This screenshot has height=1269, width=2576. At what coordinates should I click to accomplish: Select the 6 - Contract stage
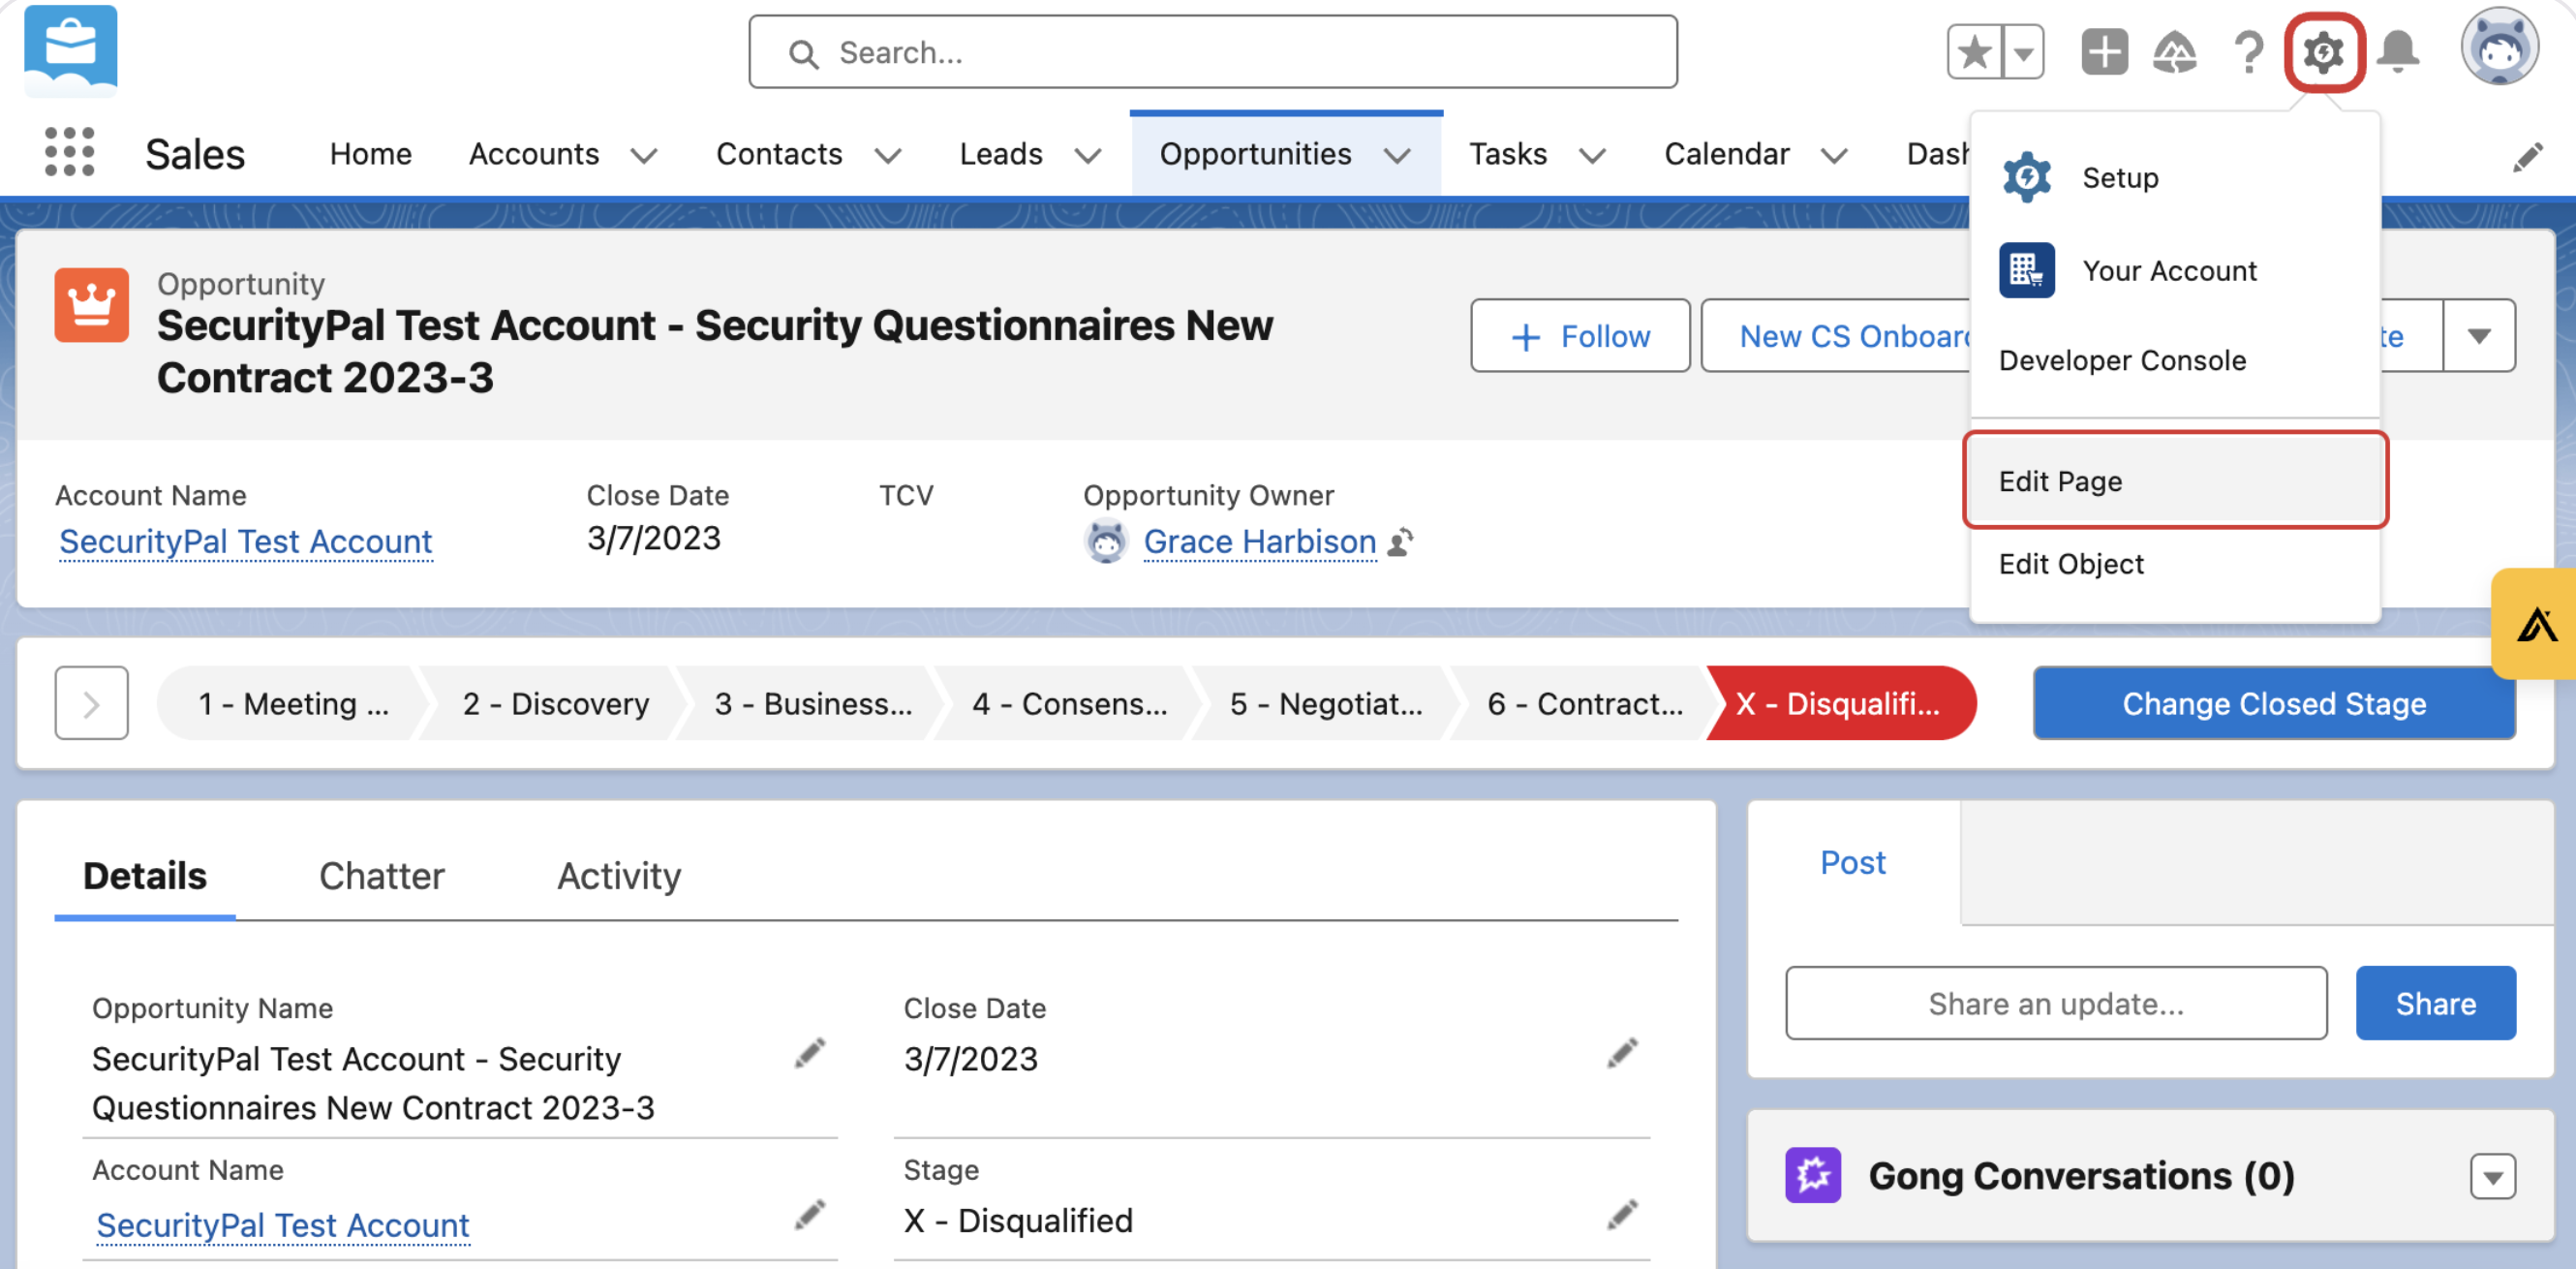pos(1584,703)
